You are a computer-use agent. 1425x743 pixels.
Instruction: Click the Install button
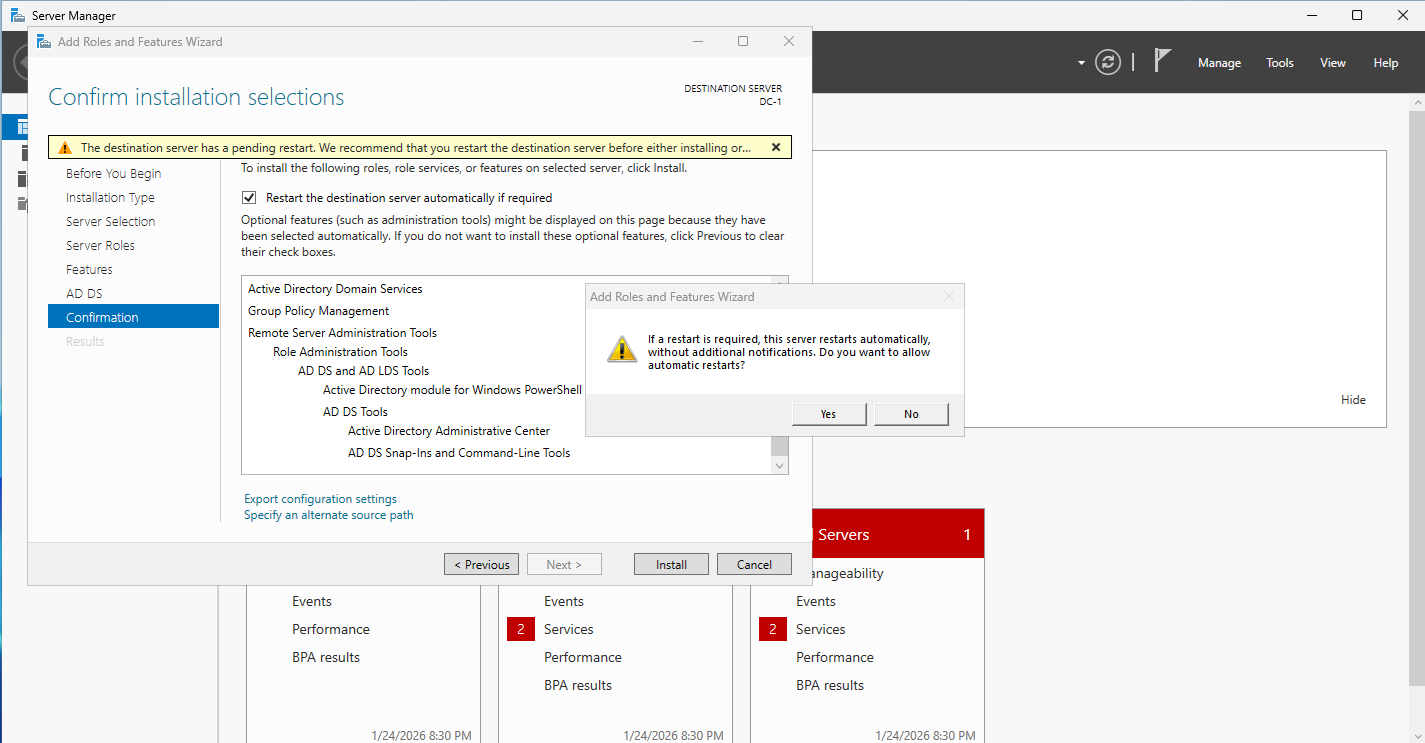[671, 565]
